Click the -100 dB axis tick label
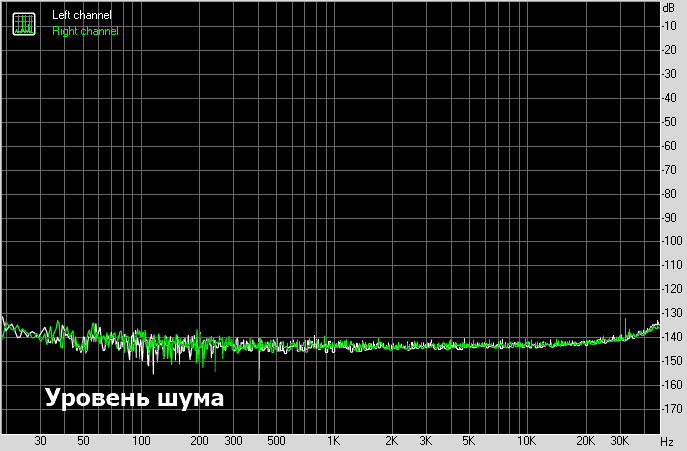Screen dimensions: 687x451 click(x=671, y=241)
